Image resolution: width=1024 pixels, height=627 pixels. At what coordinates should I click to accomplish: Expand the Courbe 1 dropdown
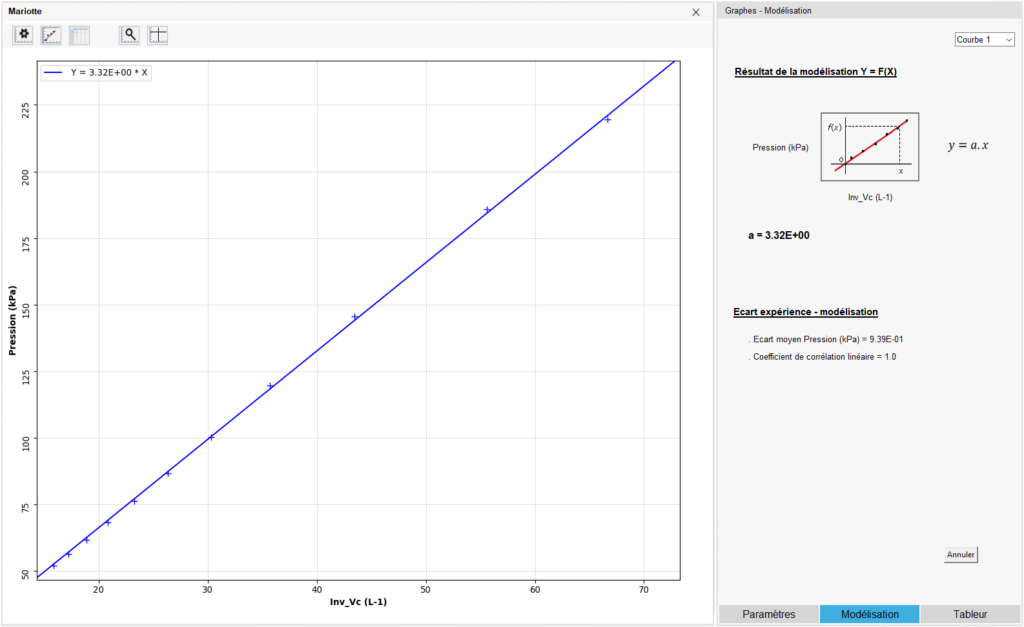984,40
